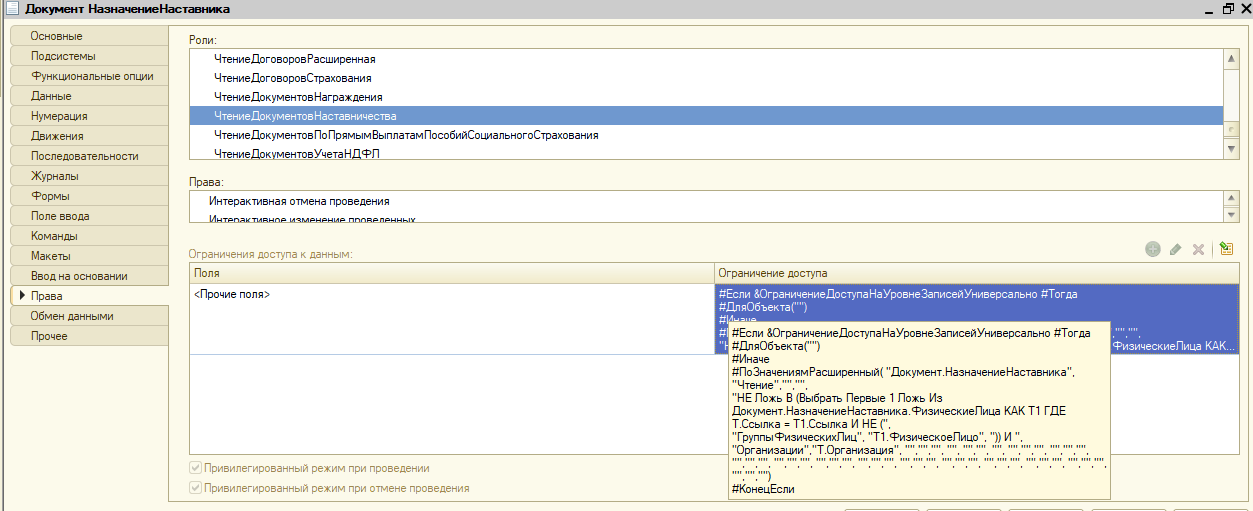Open the Поле ввода tab
Viewport: 1253px width, 511px height.
[x=89, y=216]
